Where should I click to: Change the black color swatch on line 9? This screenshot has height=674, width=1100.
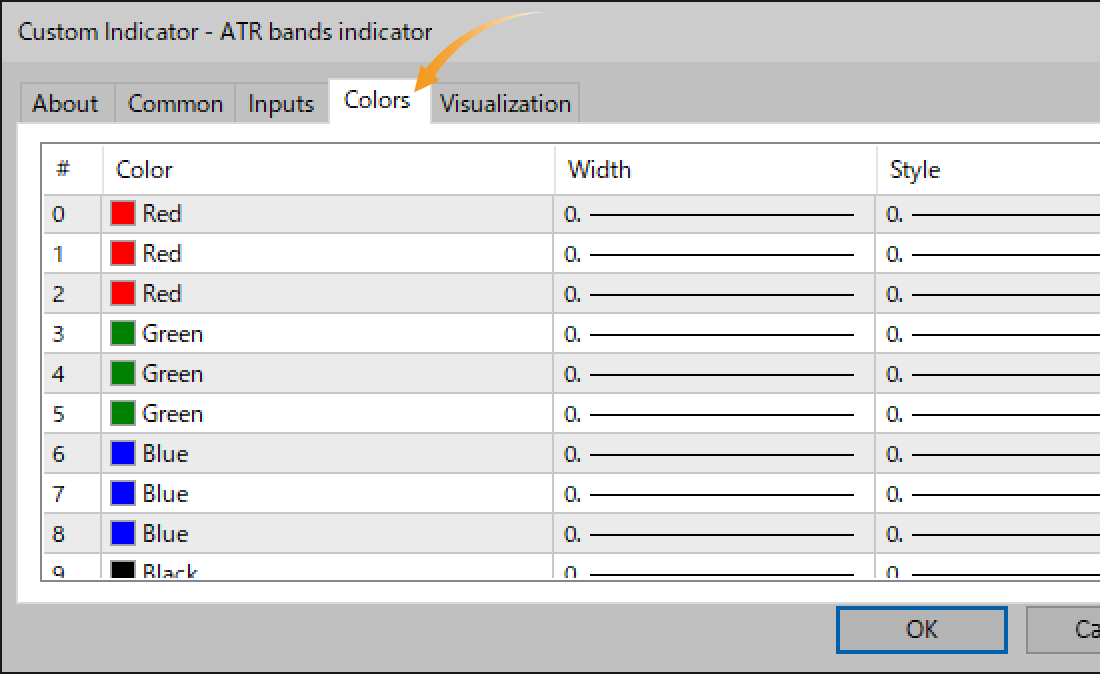coord(123,570)
